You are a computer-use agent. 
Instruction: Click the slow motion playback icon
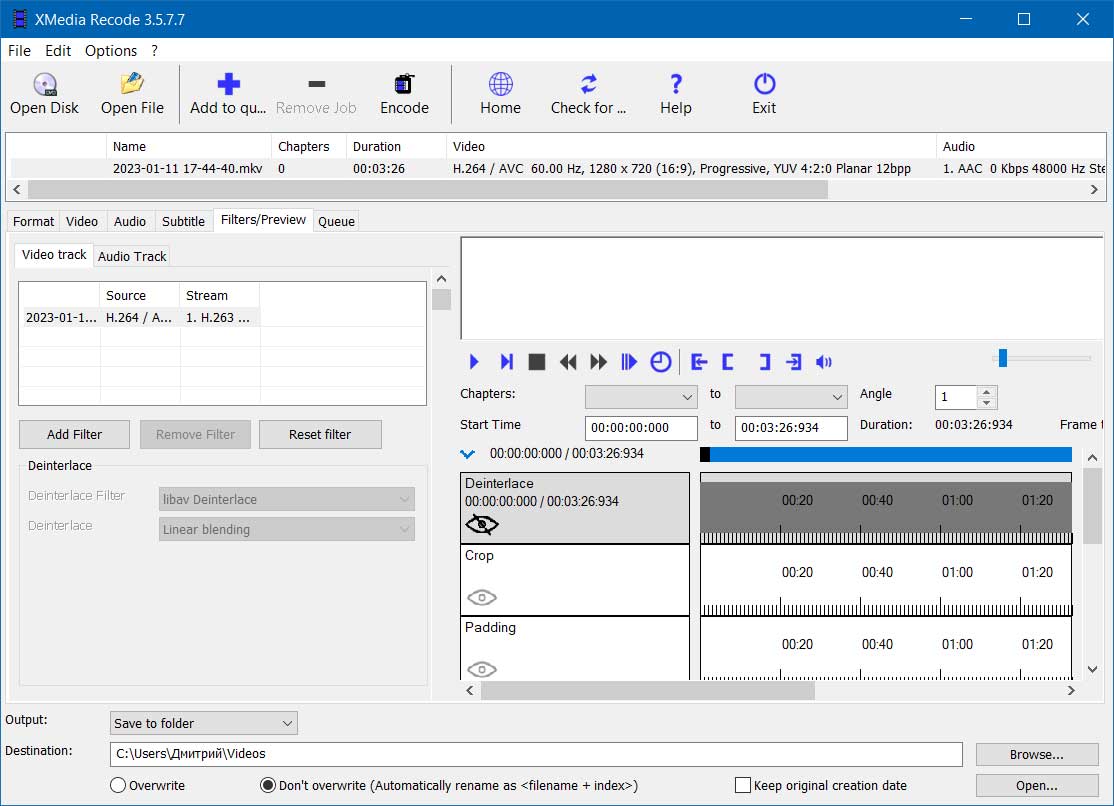click(x=629, y=362)
